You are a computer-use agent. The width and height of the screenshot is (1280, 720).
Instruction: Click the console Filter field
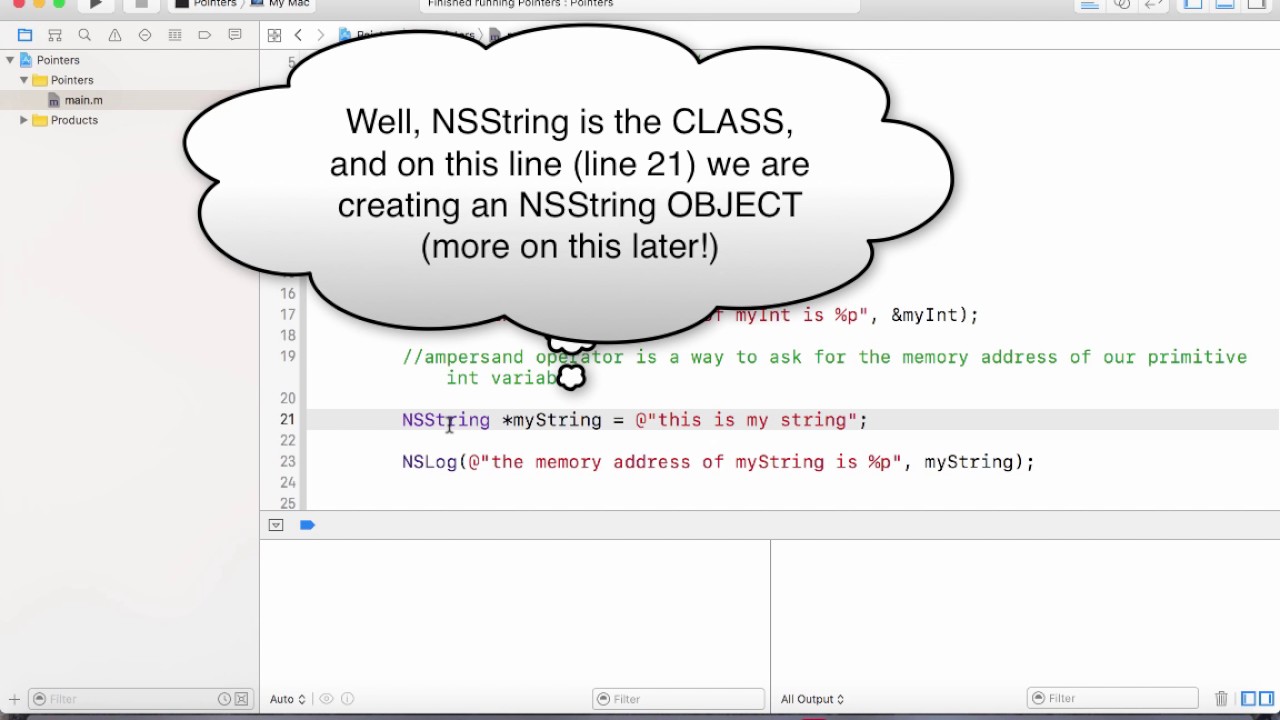point(1112,699)
